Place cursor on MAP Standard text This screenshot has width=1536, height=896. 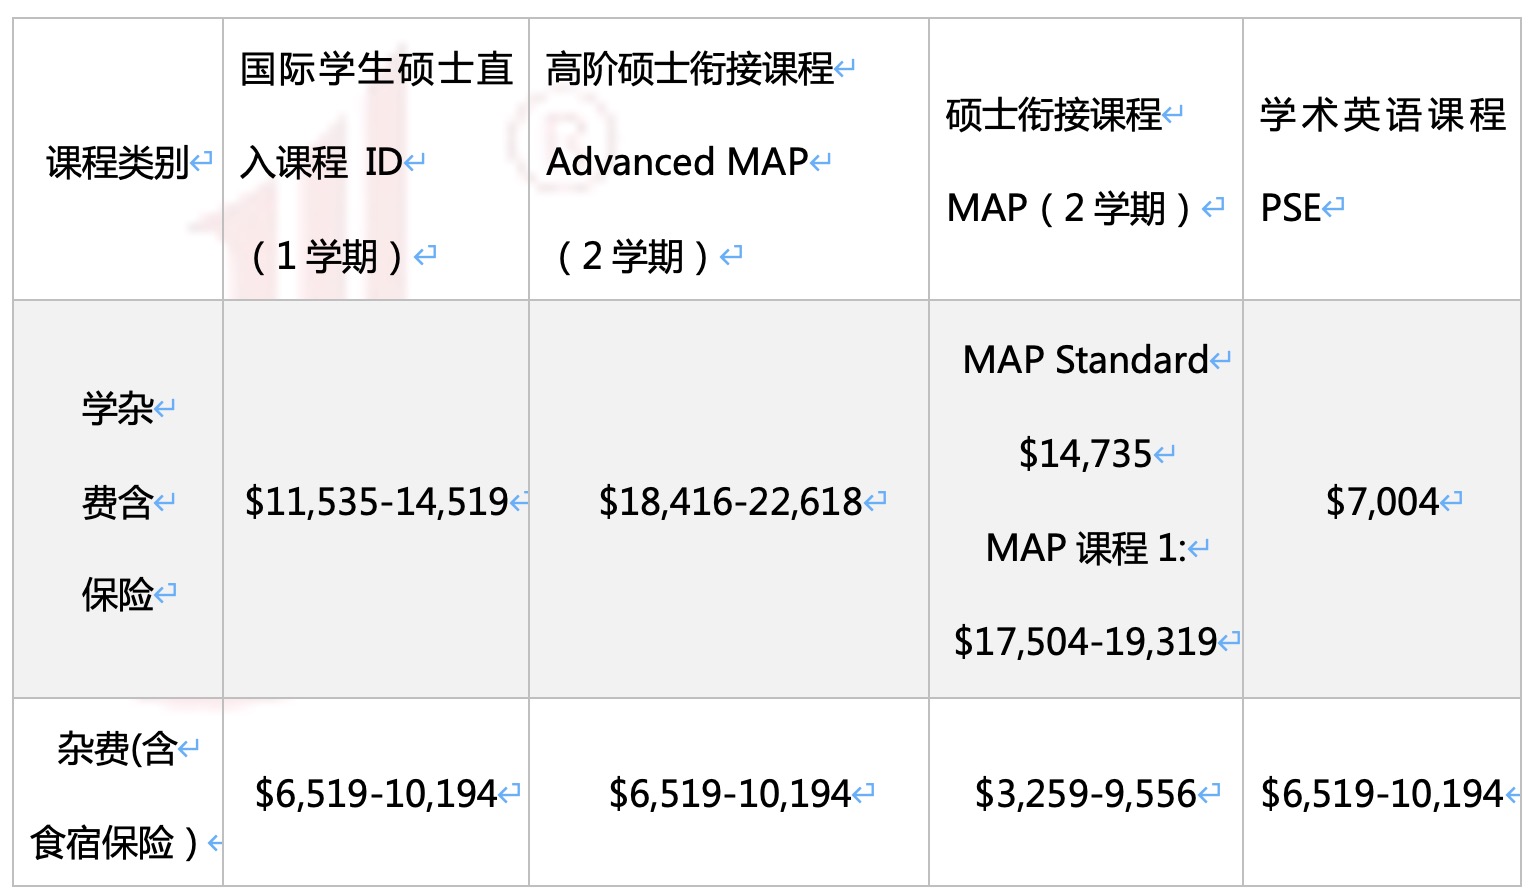coord(1085,360)
